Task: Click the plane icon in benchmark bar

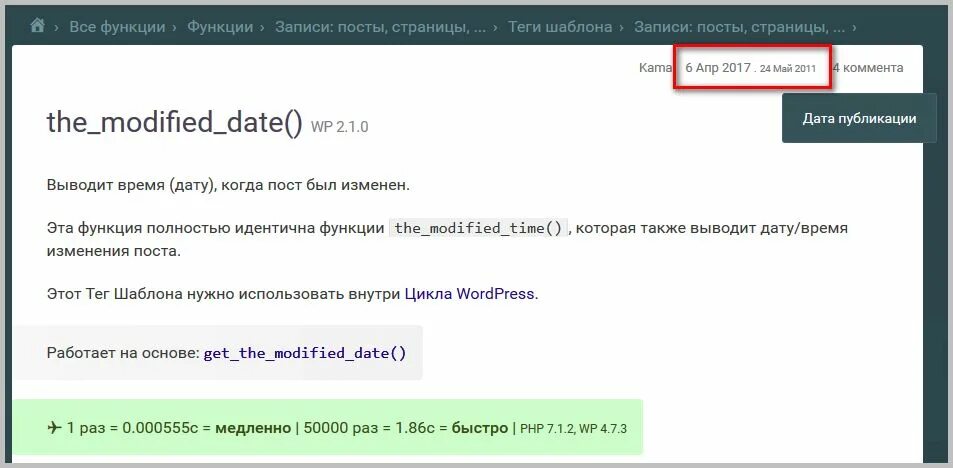Action: 55,428
